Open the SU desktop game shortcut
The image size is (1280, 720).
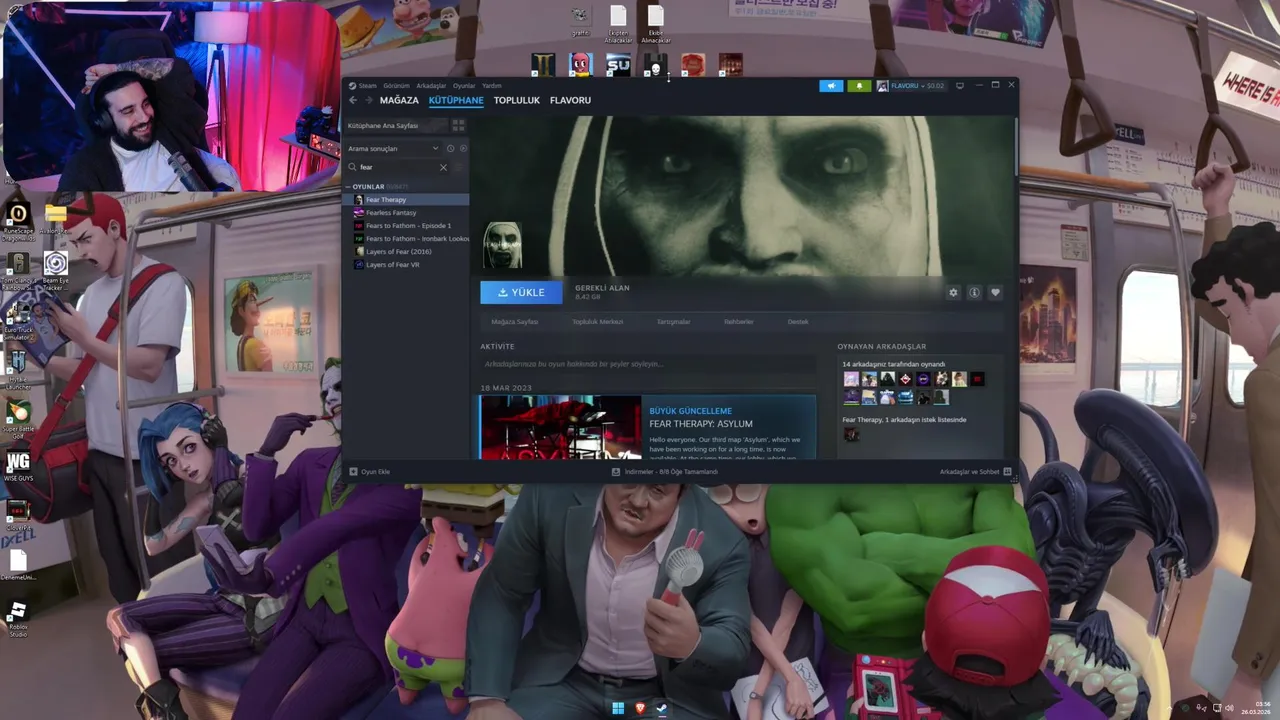[x=618, y=64]
